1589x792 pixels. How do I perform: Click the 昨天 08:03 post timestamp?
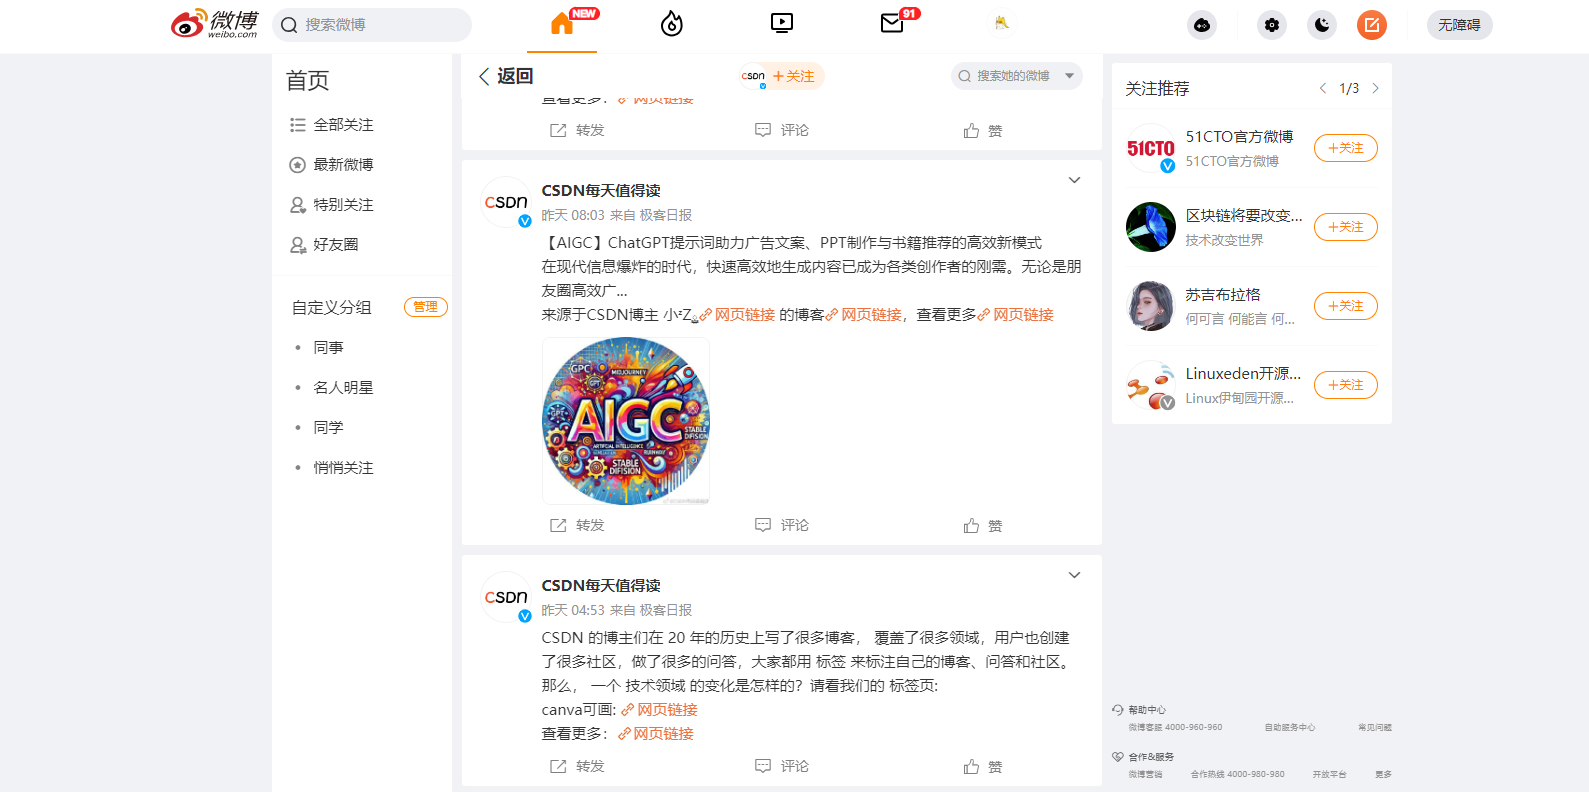pyautogui.click(x=573, y=215)
